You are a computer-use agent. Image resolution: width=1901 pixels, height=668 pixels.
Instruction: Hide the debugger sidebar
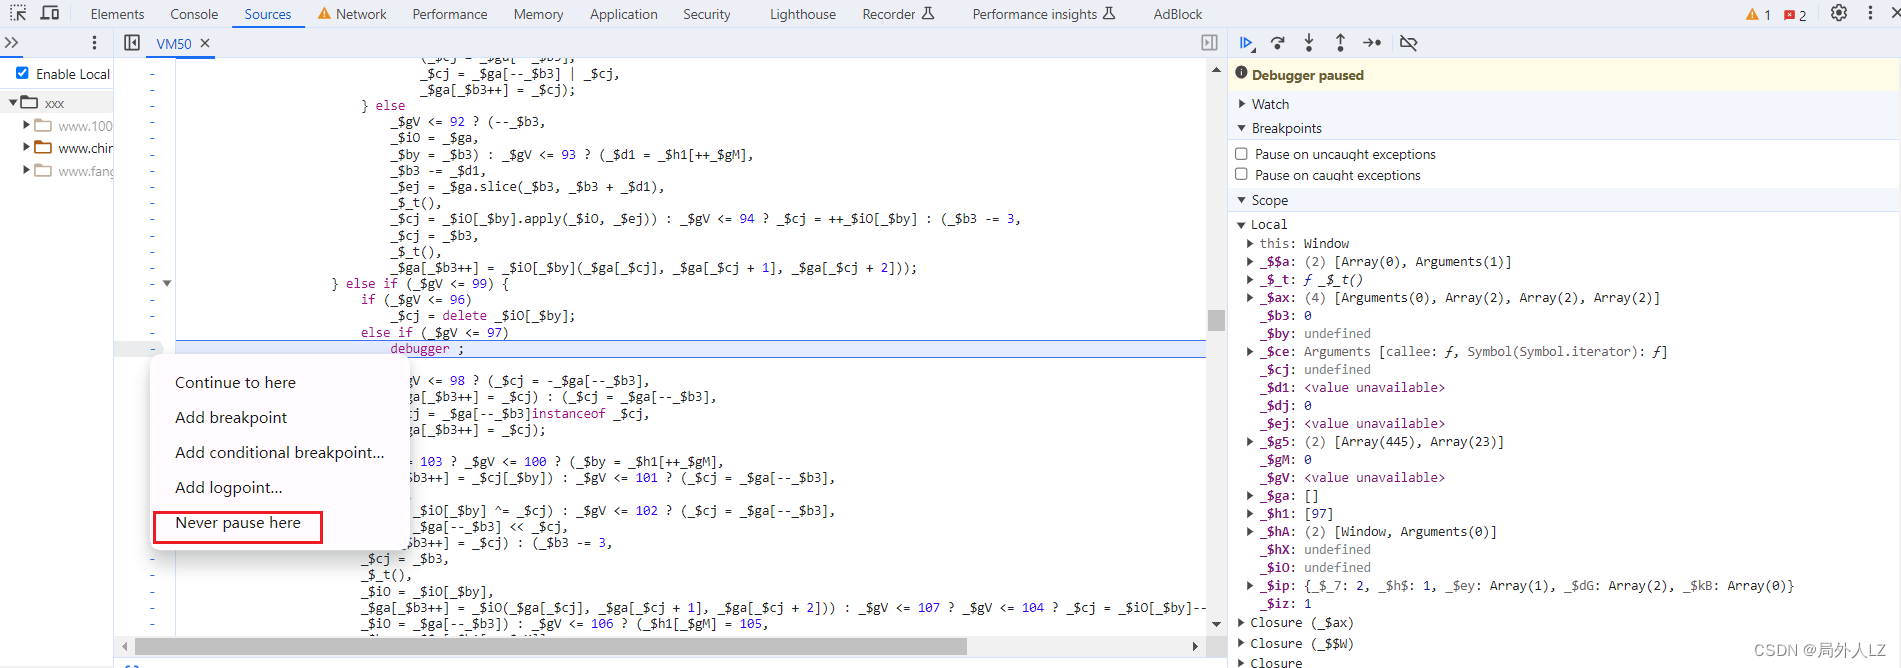(1209, 43)
